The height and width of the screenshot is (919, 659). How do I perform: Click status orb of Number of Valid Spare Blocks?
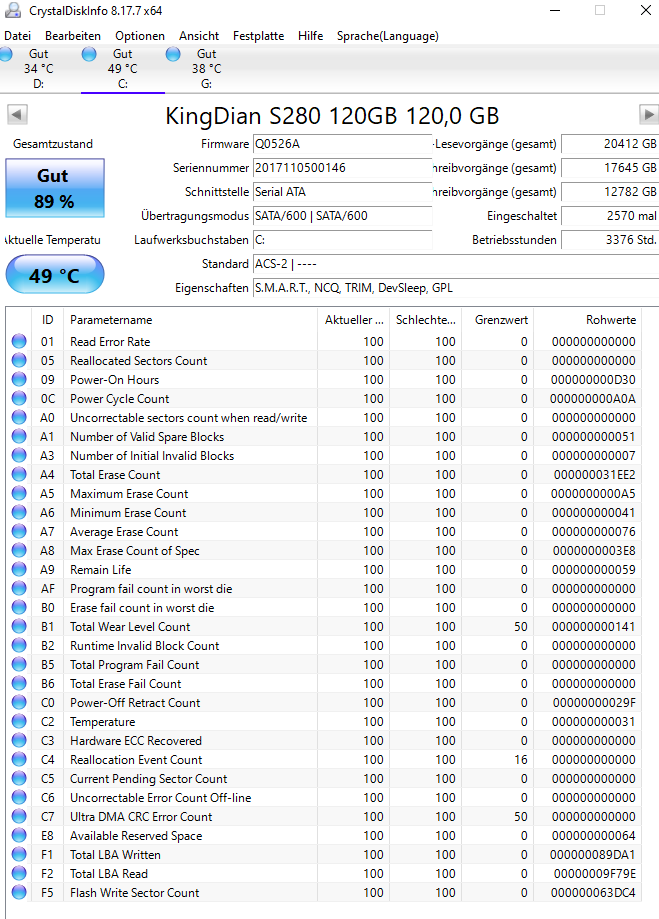(x=19, y=436)
